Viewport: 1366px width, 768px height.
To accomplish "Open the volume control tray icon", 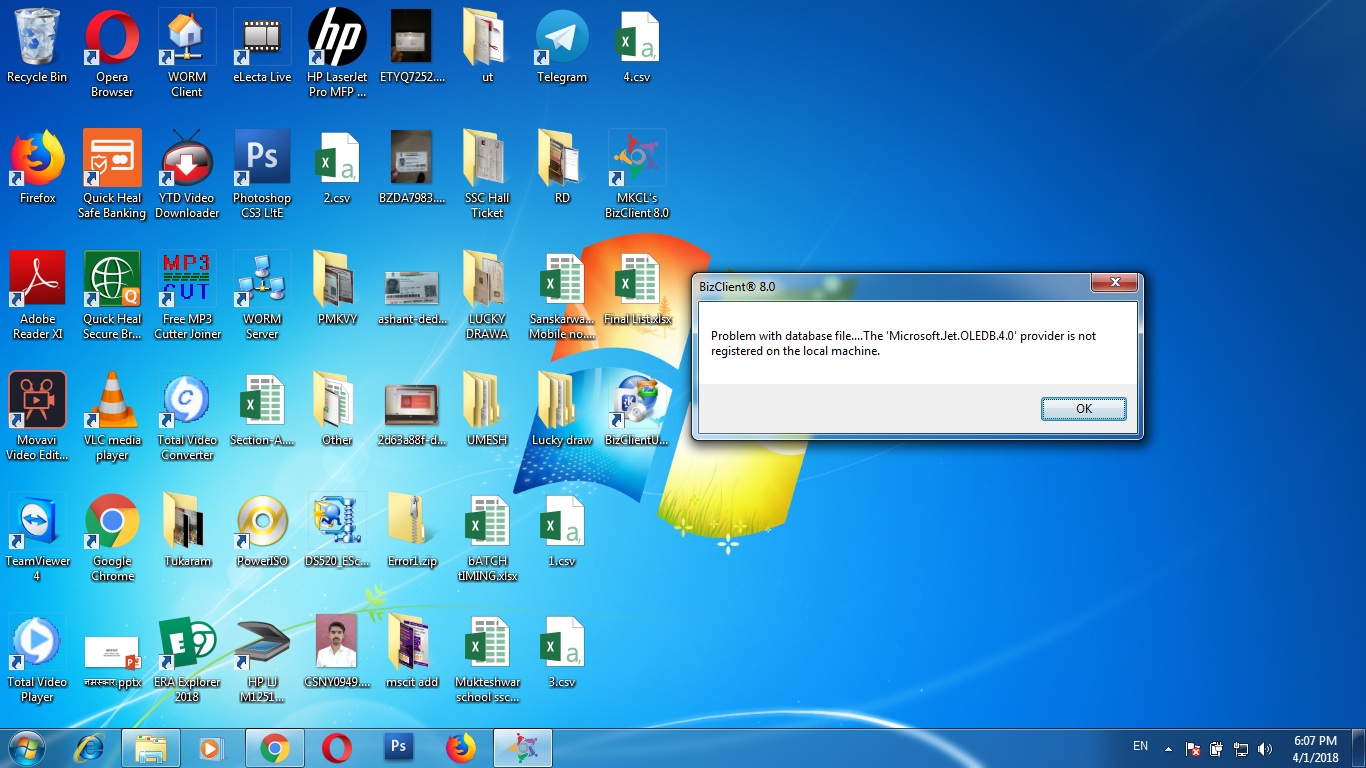I will pyautogui.click(x=1264, y=748).
